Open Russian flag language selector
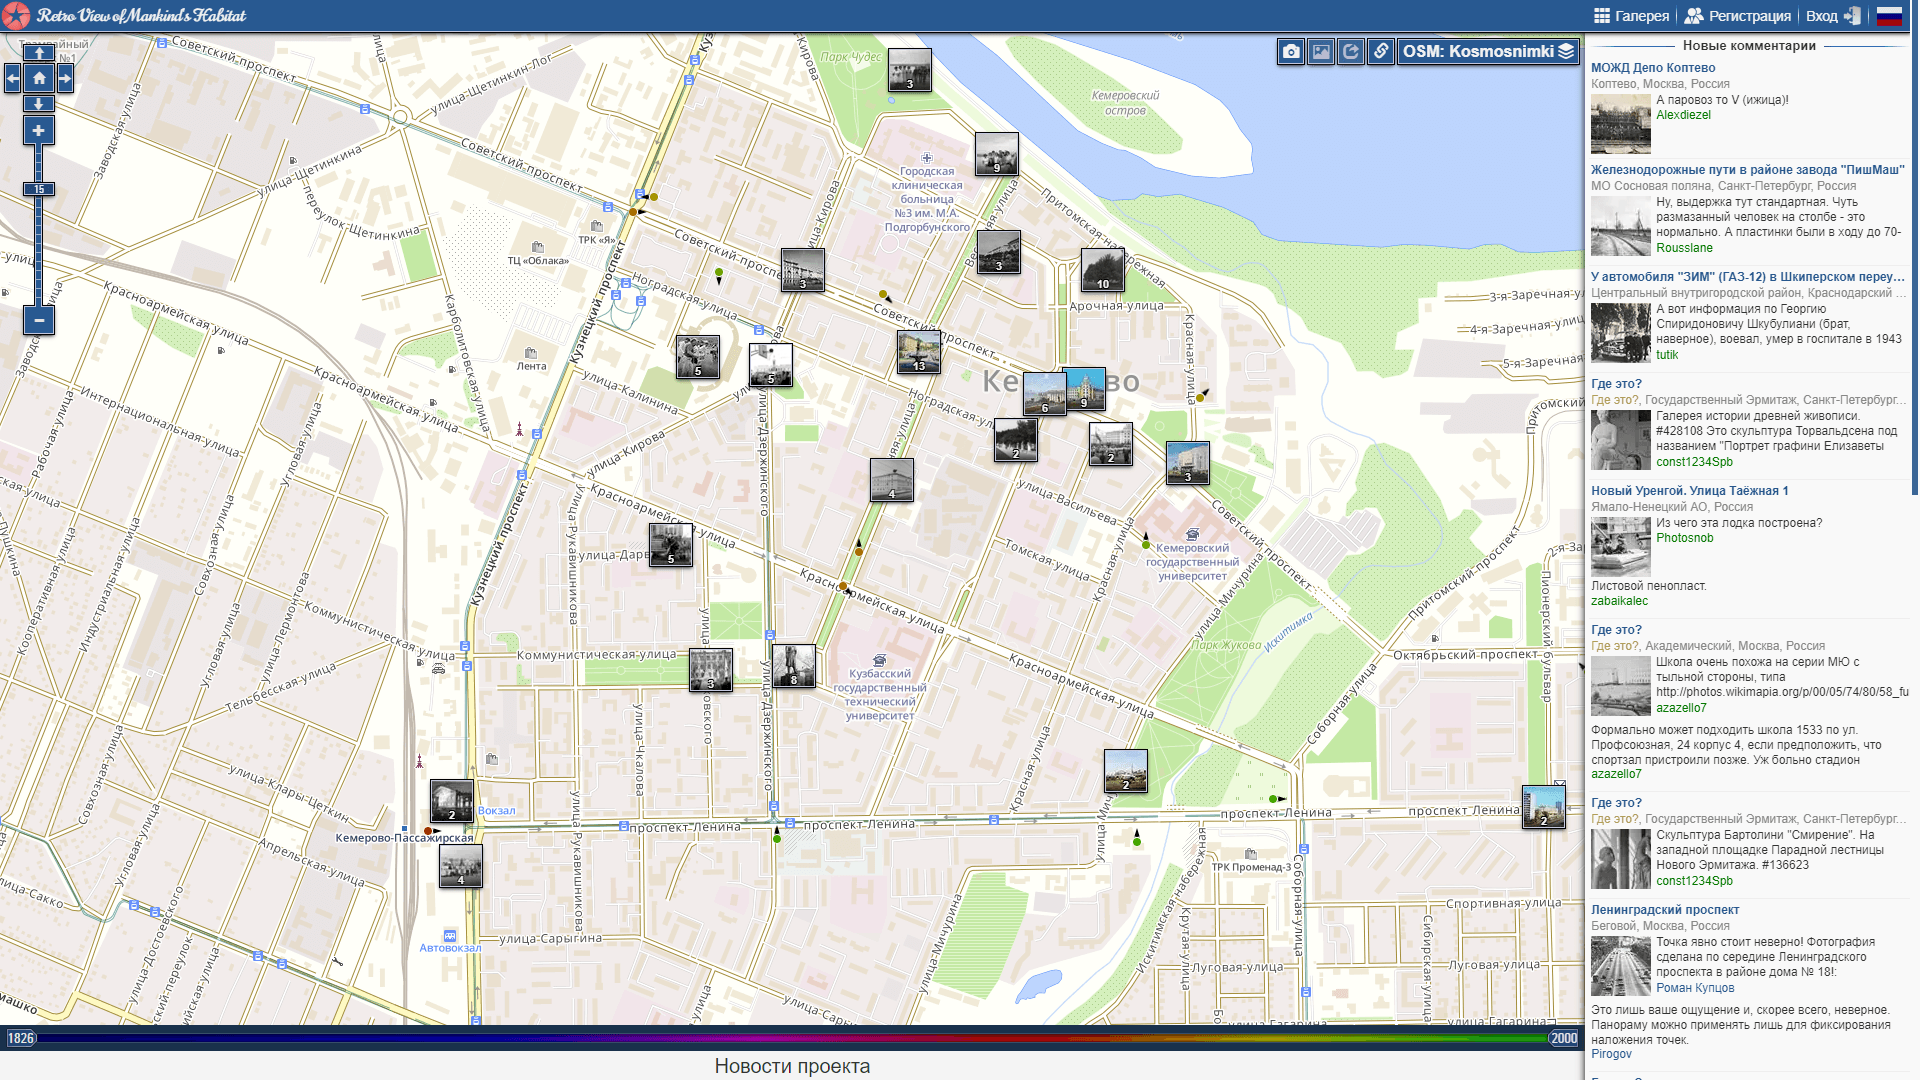The width and height of the screenshot is (1920, 1080). click(x=1889, y=16)
